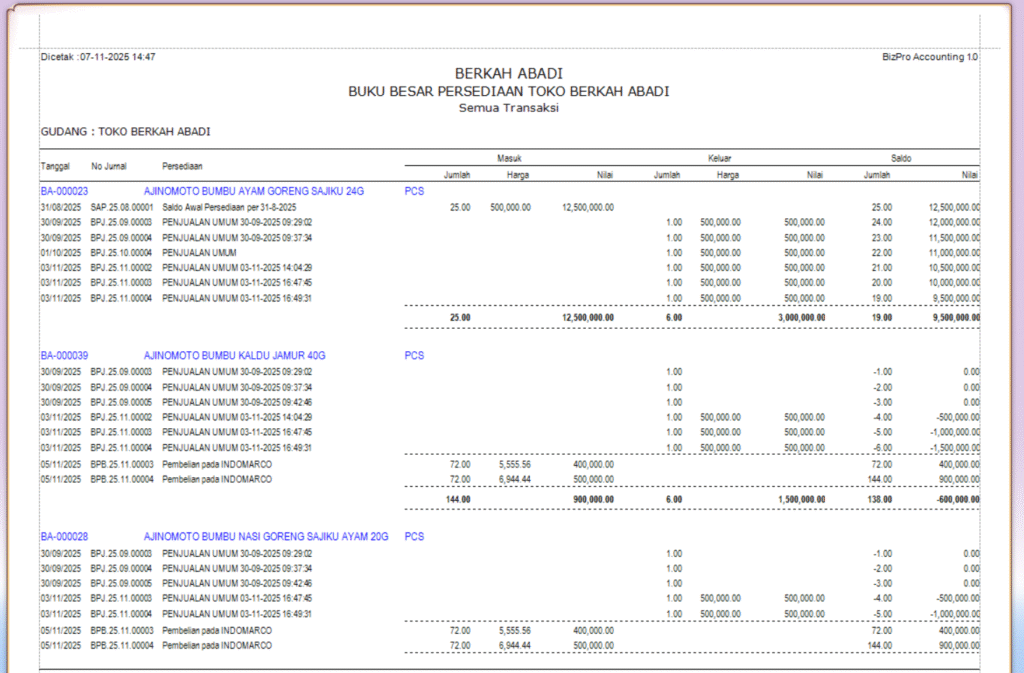Click the Masuk column group header
This screenshot has width=1024, height=673.
click(510, 158)
